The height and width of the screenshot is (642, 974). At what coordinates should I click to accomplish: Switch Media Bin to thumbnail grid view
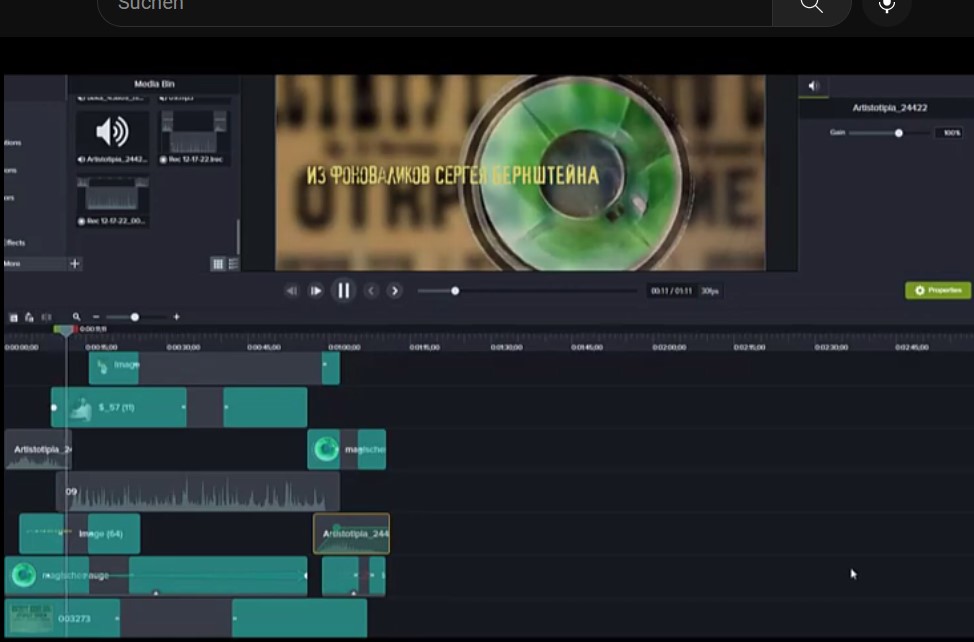(x=217, y=264)
